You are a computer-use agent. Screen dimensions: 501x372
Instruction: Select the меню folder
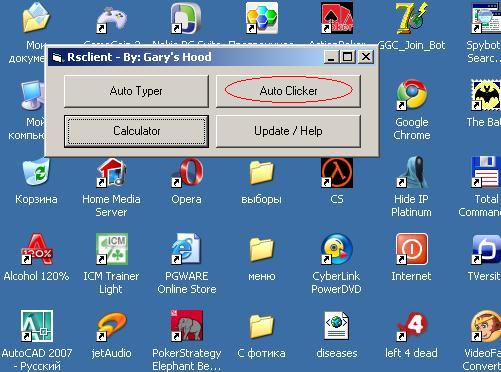(x=262, y=249)
